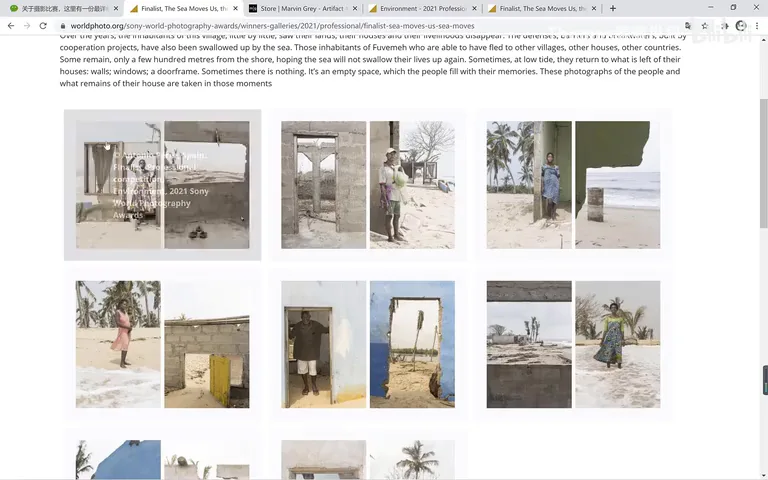768x480 pixels.
Task: Open the photo pair with woman in patterned dress on beach
Action: (574, 344)
